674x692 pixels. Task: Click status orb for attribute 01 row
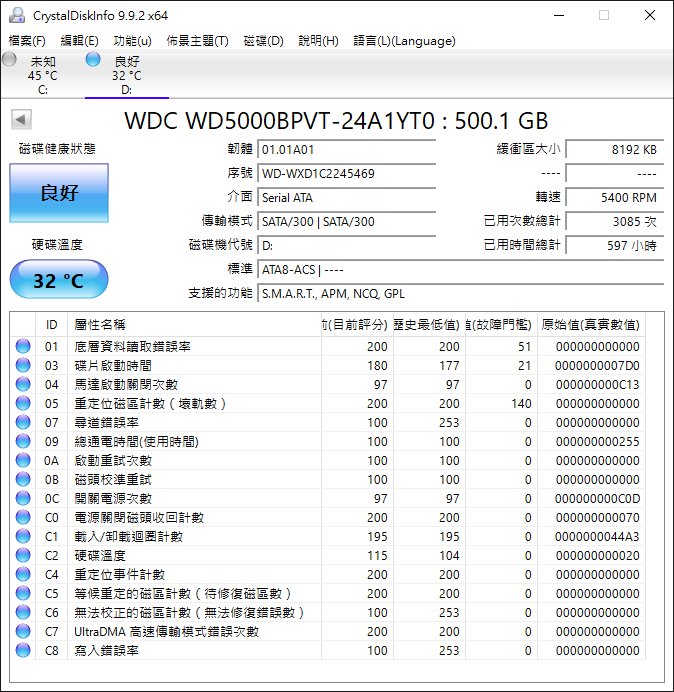[23, 346]
